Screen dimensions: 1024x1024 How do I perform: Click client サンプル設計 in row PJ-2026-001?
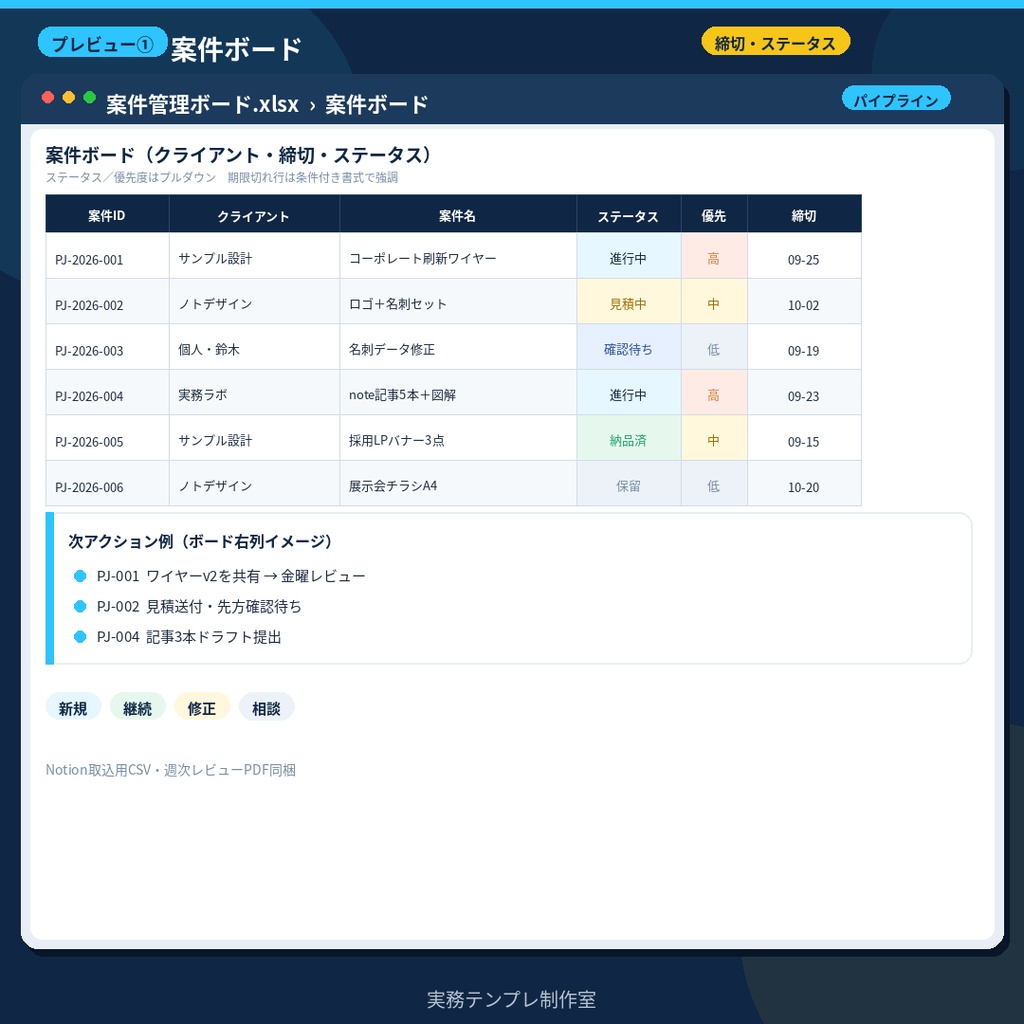pyautogui.click(x=254, y=256)
